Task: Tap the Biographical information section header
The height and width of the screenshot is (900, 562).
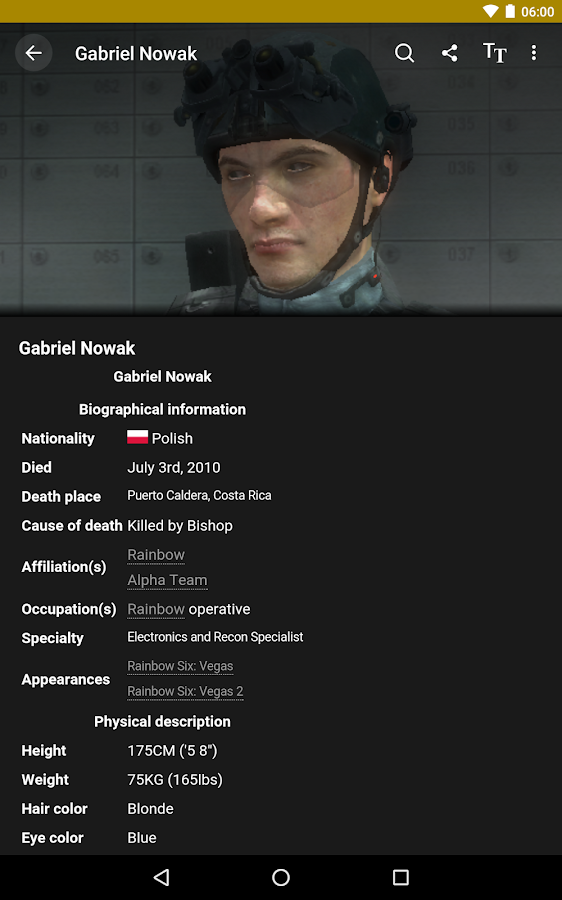Action: click(x=162, y=409)
